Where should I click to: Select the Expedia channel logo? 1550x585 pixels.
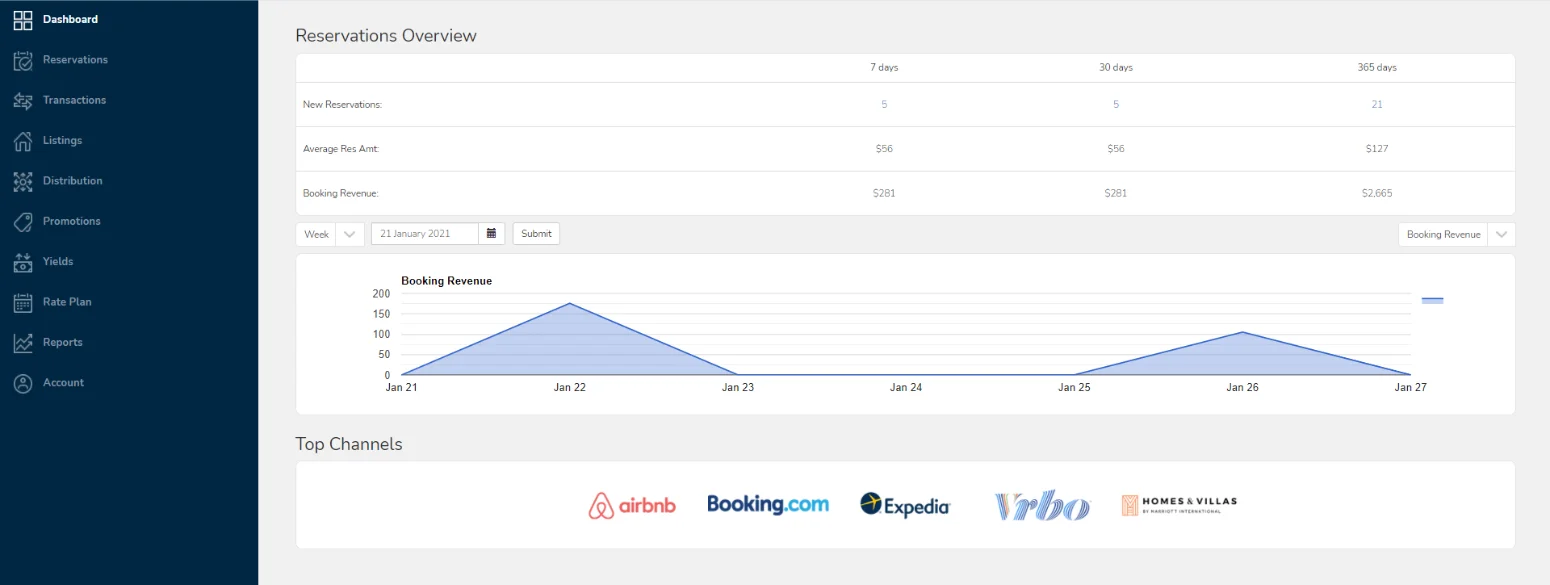[x=905, y=505]
